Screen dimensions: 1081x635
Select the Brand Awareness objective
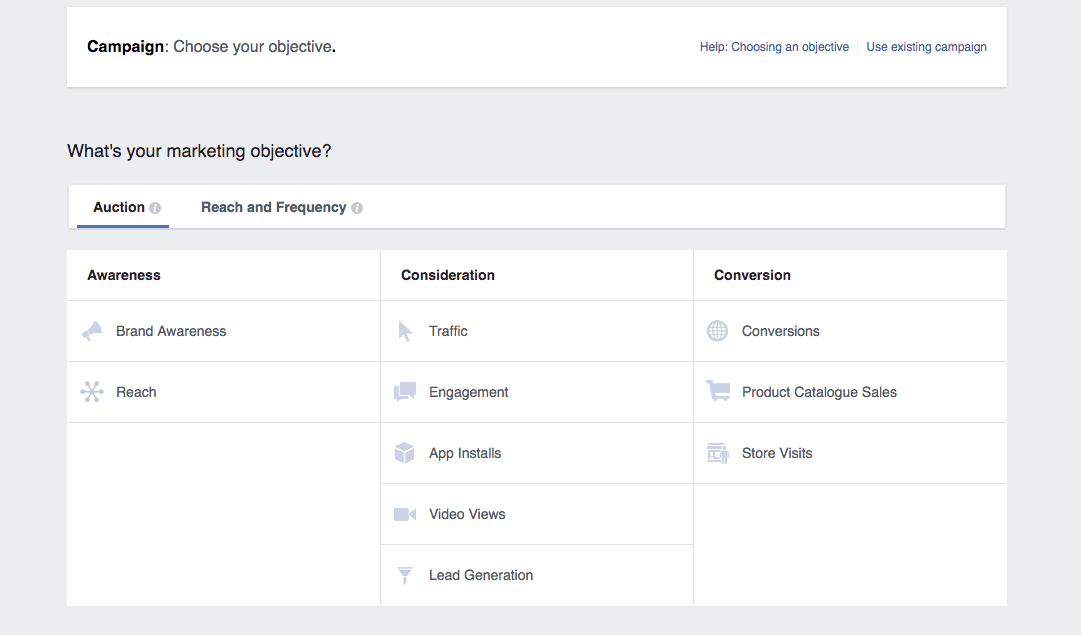coord(223,331)
